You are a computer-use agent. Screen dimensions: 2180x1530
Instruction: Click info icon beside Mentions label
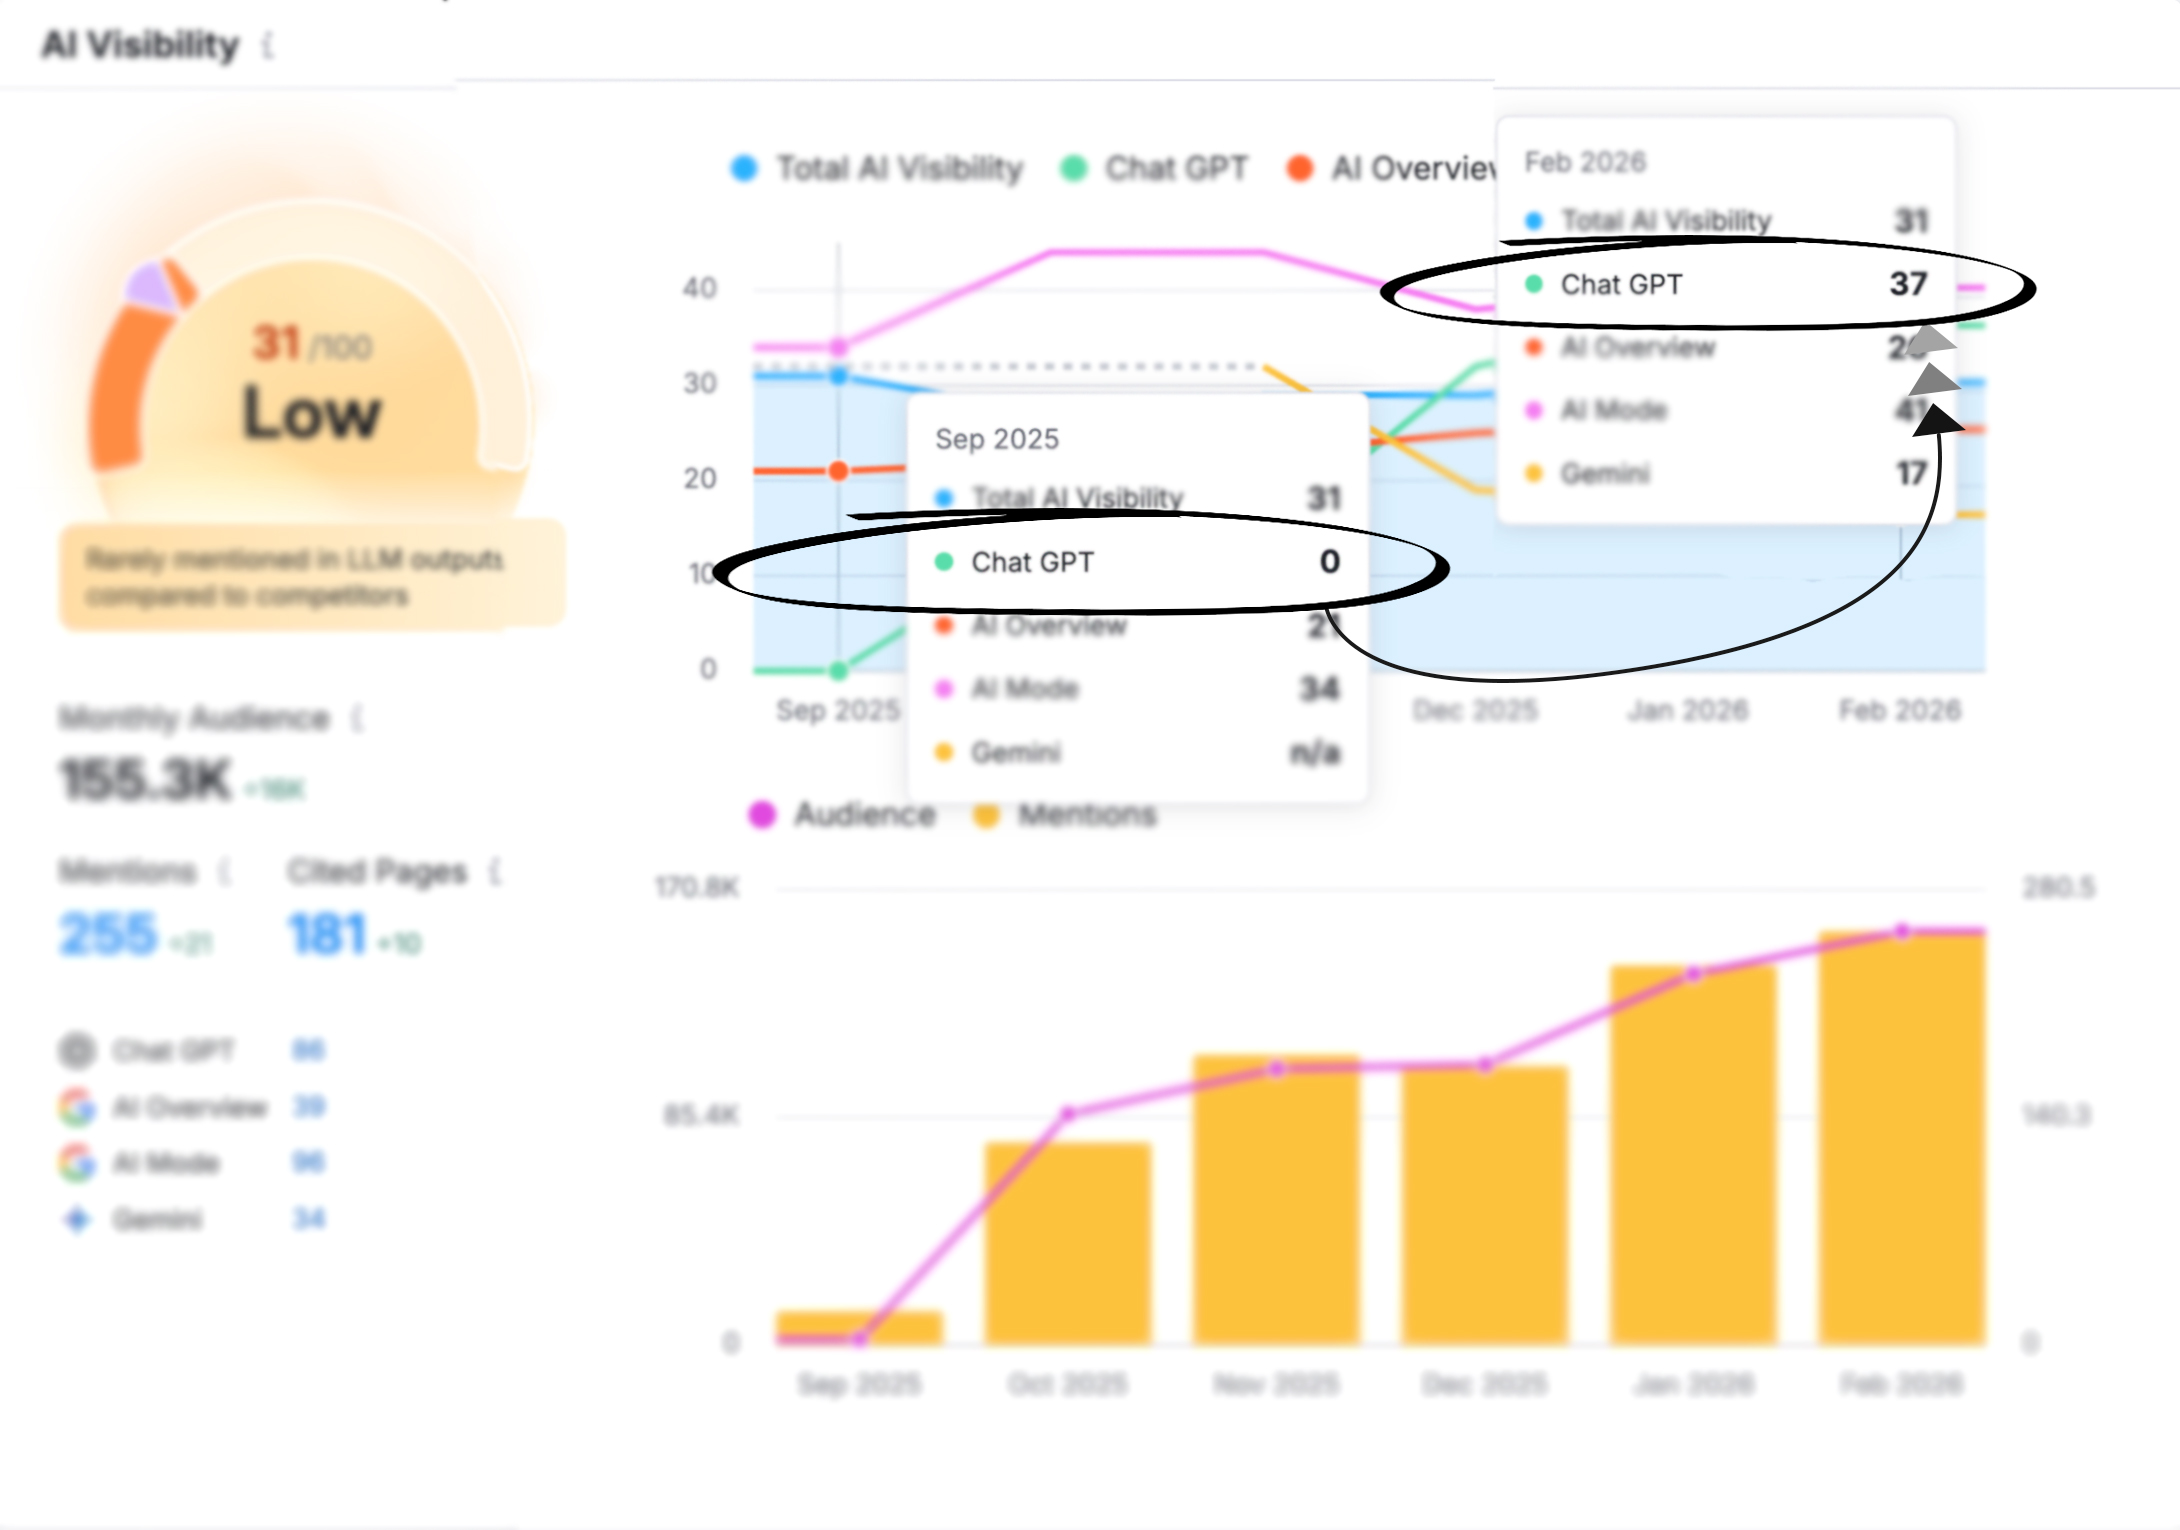click(x=225, y=872)
